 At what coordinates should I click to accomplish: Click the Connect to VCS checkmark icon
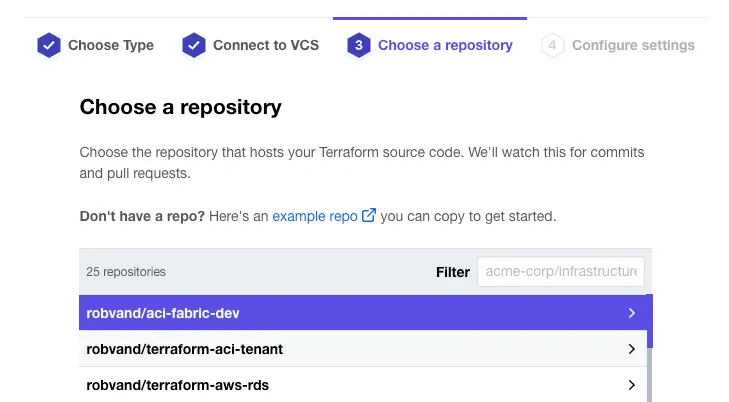[194, 46]
